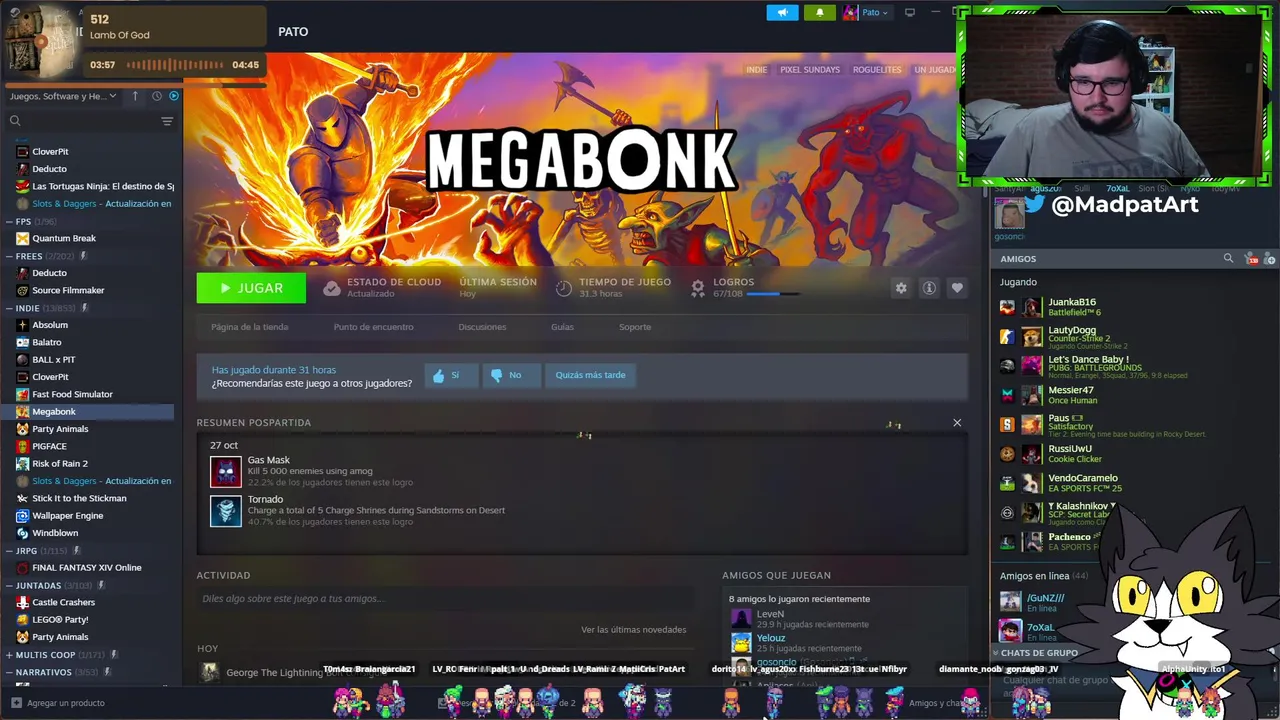Toggle the ready-to-play filter icon
1280x720 pixels.
[174, 96]
